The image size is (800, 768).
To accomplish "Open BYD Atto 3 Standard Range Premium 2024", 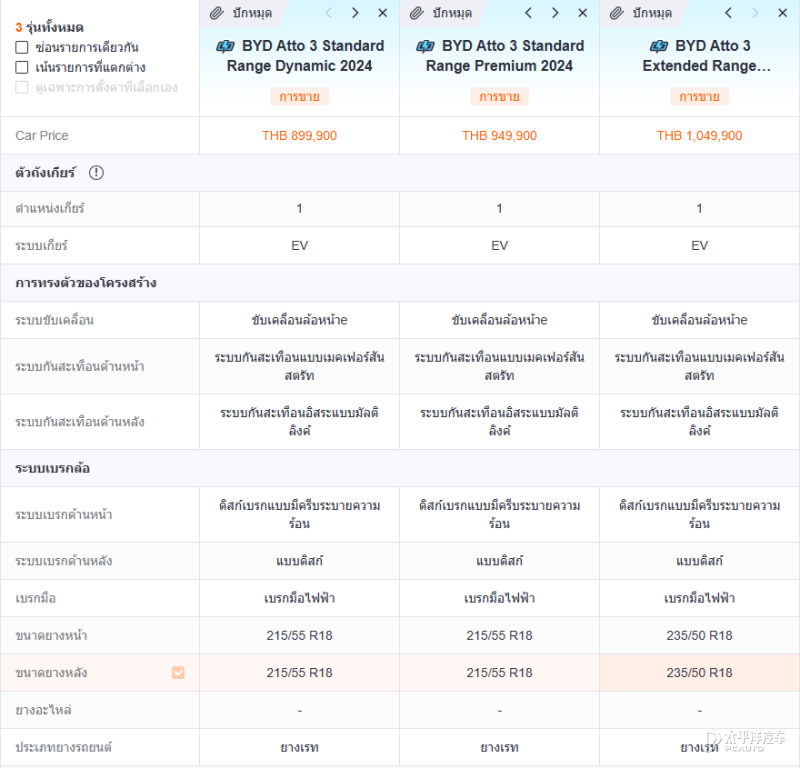I will tap(499, 56).
